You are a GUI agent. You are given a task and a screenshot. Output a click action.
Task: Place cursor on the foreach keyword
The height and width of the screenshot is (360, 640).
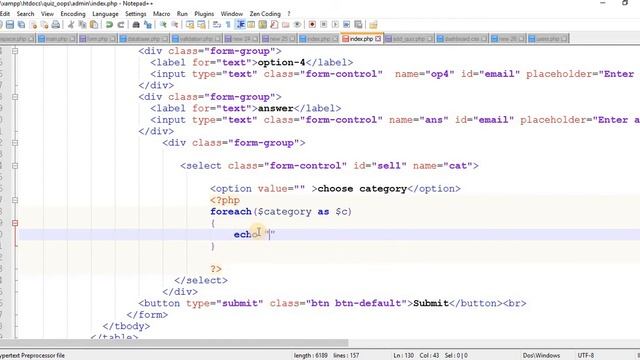(x=231, y=212)
